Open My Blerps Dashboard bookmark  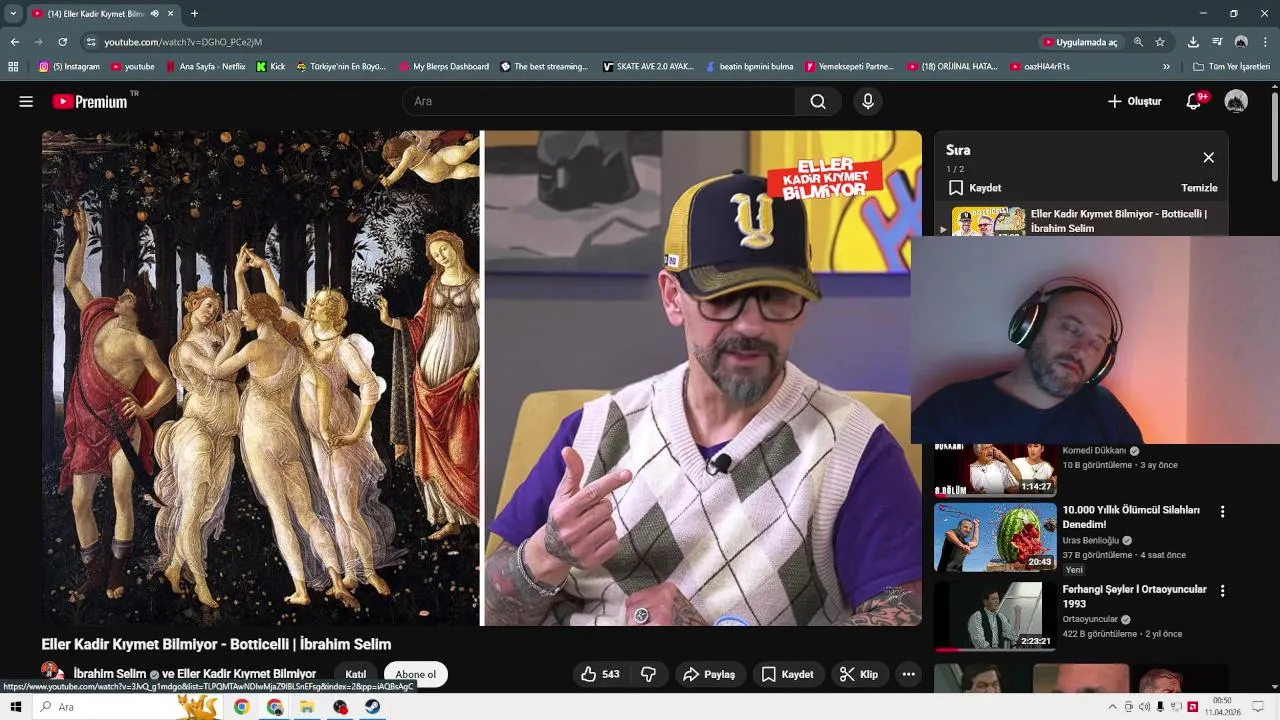coord(443,67)
